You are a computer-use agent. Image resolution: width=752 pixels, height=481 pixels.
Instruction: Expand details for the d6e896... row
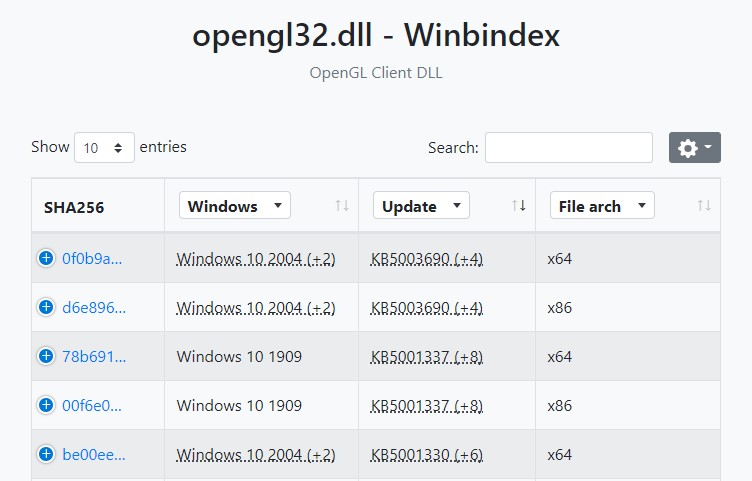click(x=46, y=307)
